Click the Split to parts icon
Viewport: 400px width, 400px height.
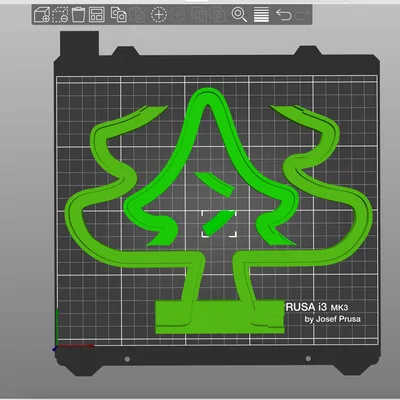coord(217,15)
